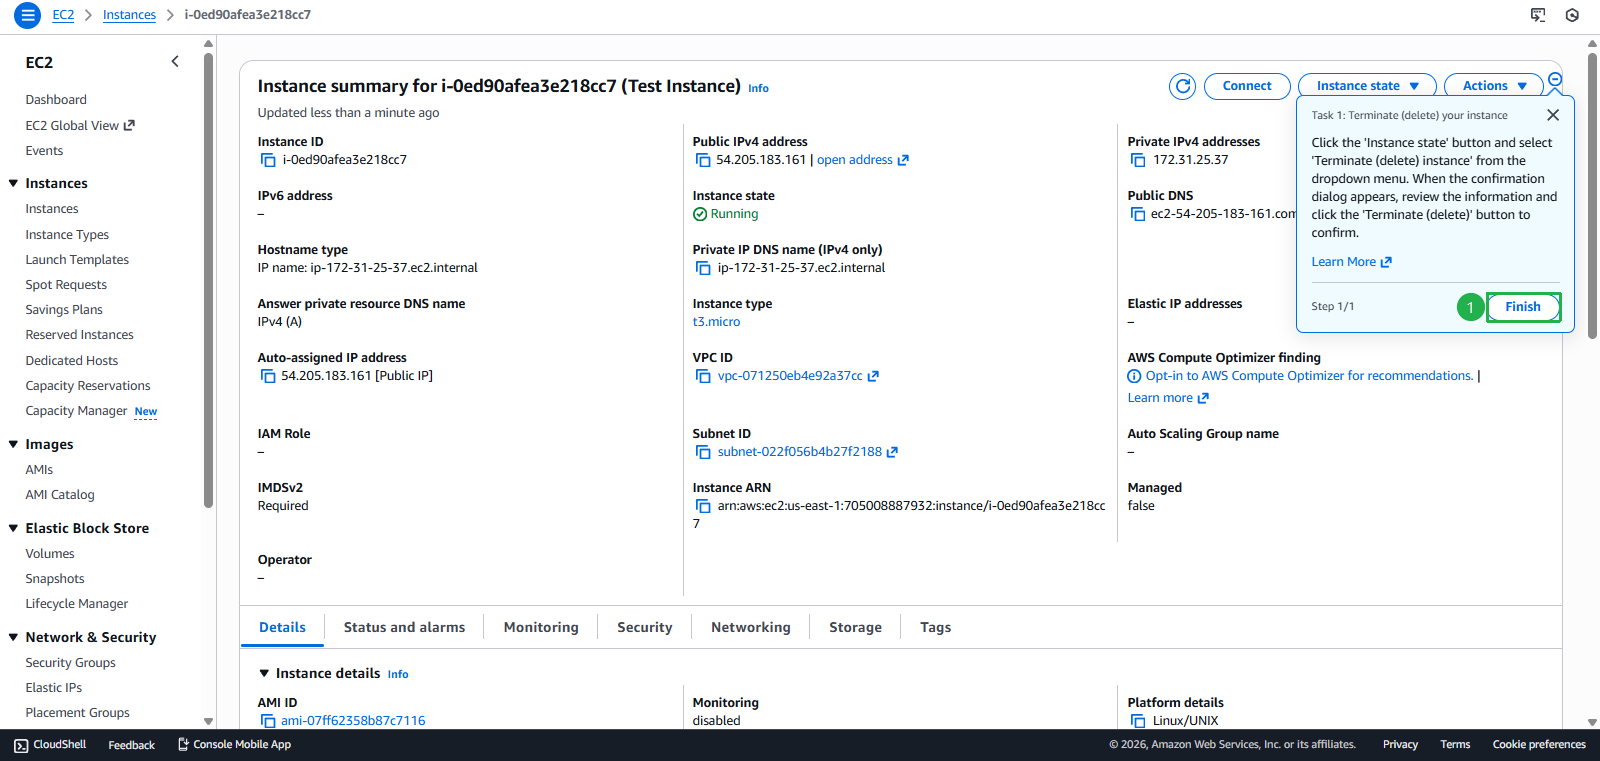
Task: Open the Instance state dropdown
Action: coord(1366,86)
